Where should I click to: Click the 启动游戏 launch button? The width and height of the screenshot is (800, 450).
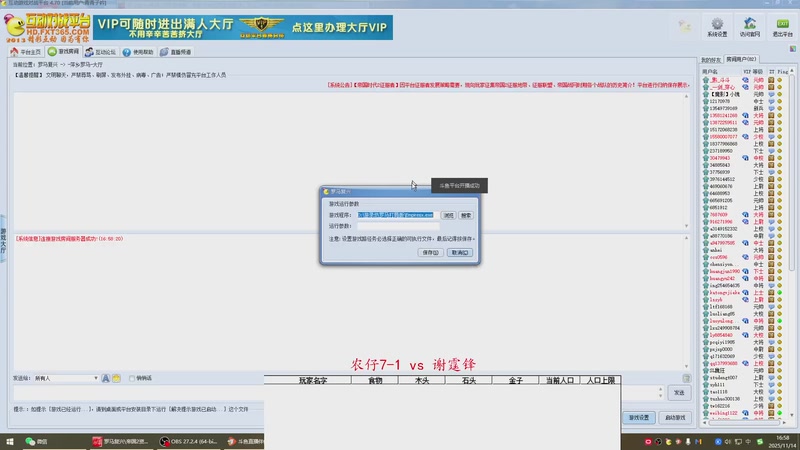tap(675, 417)
